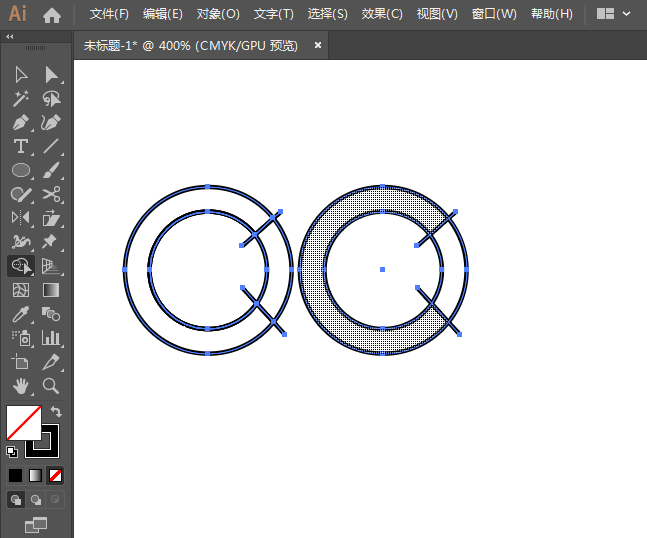Select the Mesh tool
This screenshot has height=538, width=647.
coord(21,290)
